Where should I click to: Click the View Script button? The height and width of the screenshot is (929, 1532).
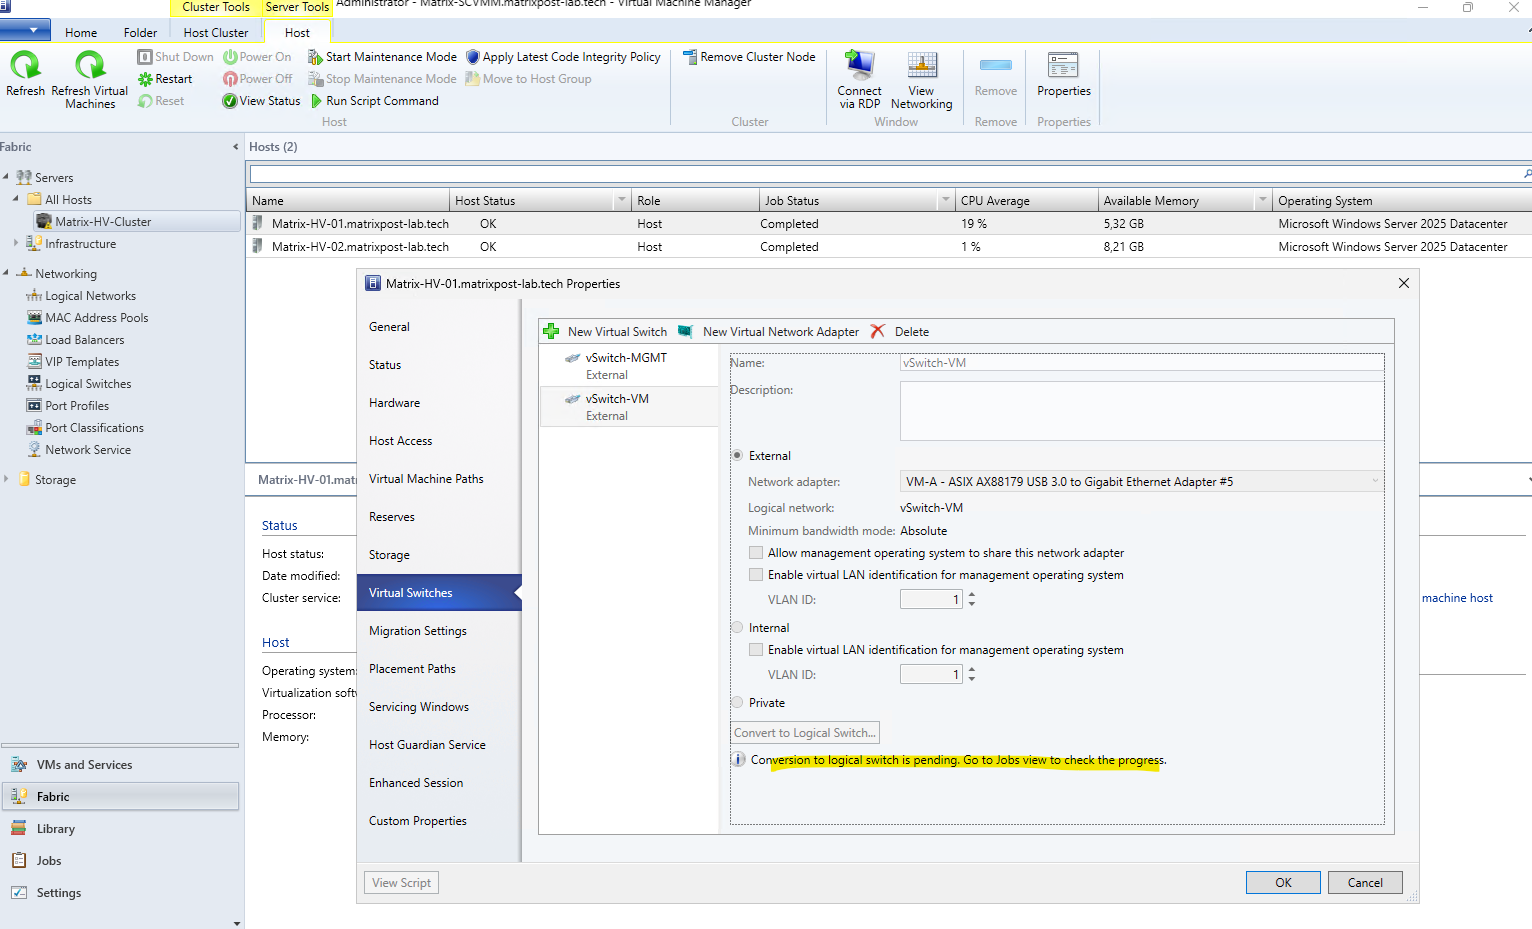point(401,883)
